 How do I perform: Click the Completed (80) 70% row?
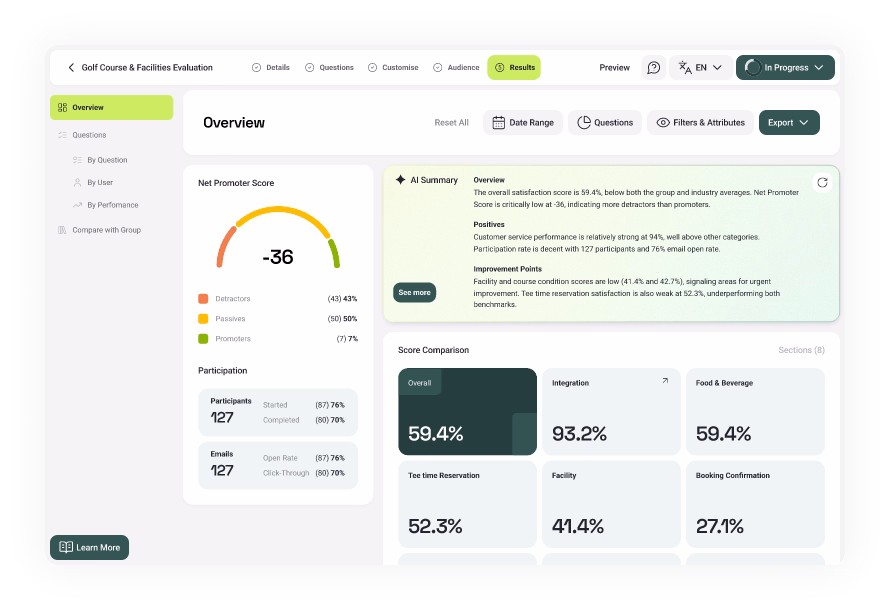[x=304, y=420]
